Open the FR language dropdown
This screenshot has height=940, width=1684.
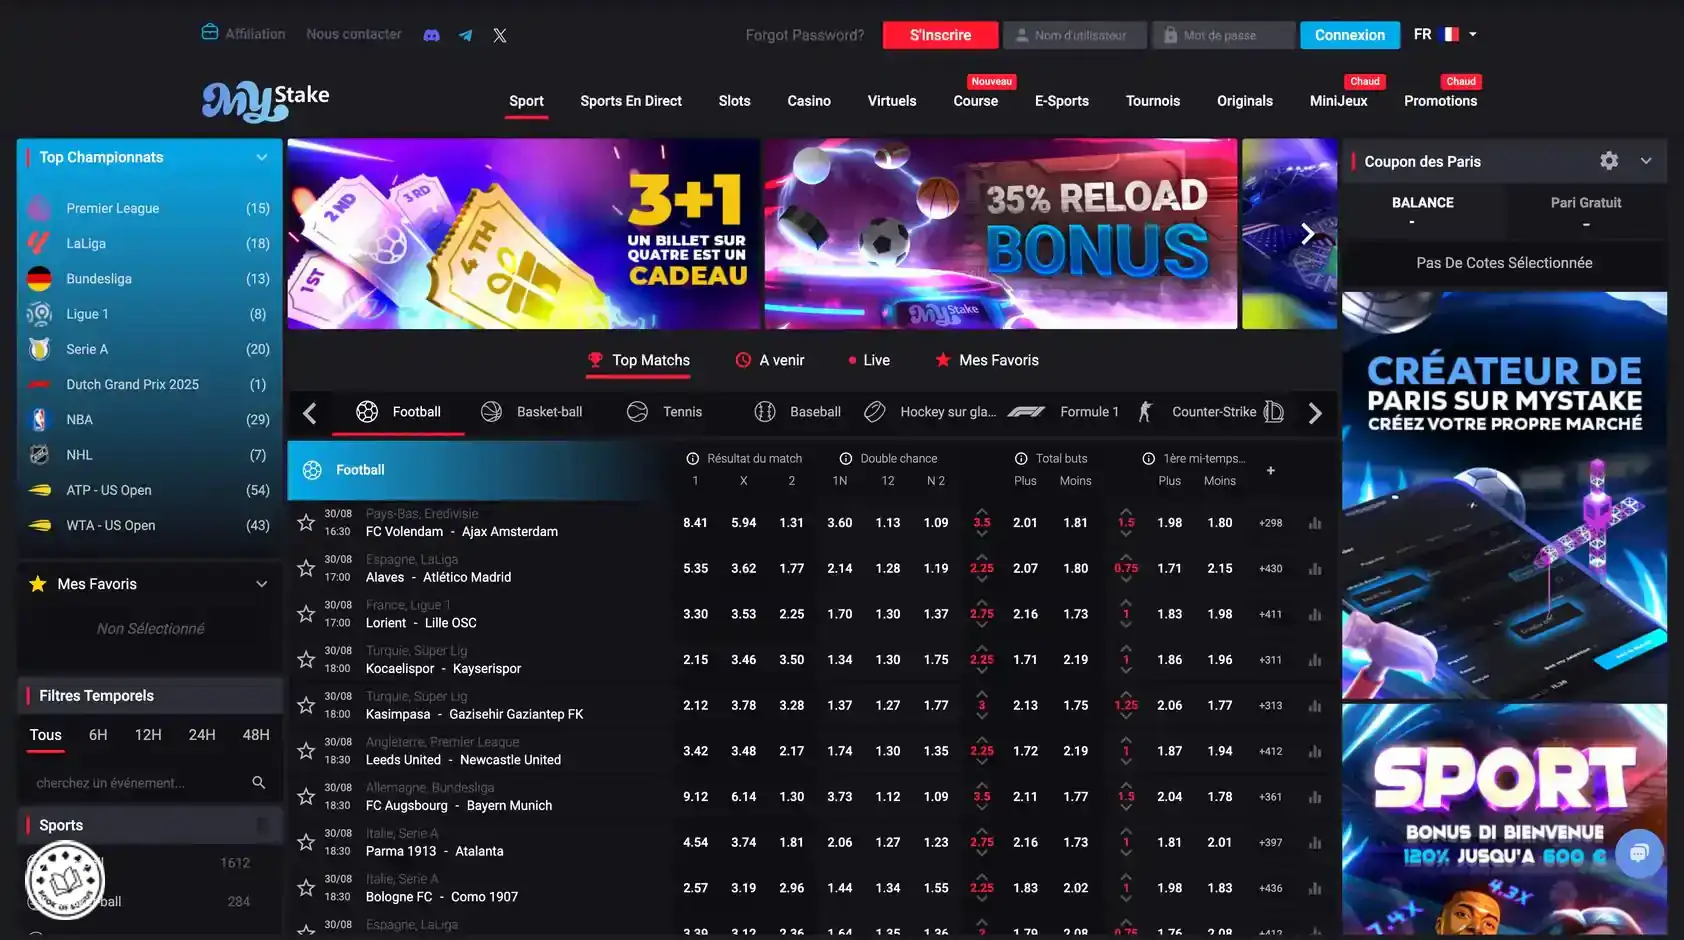tap(1445, 34)
